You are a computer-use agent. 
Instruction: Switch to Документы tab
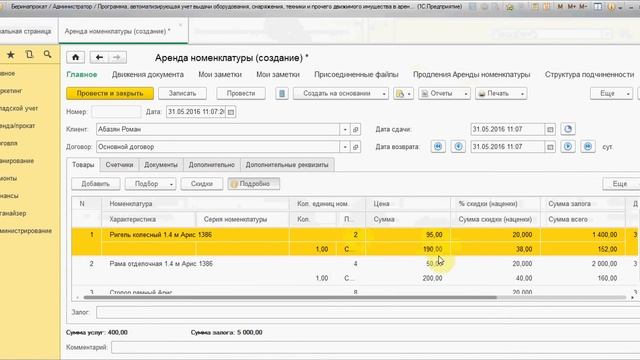(x=161, y=165)
